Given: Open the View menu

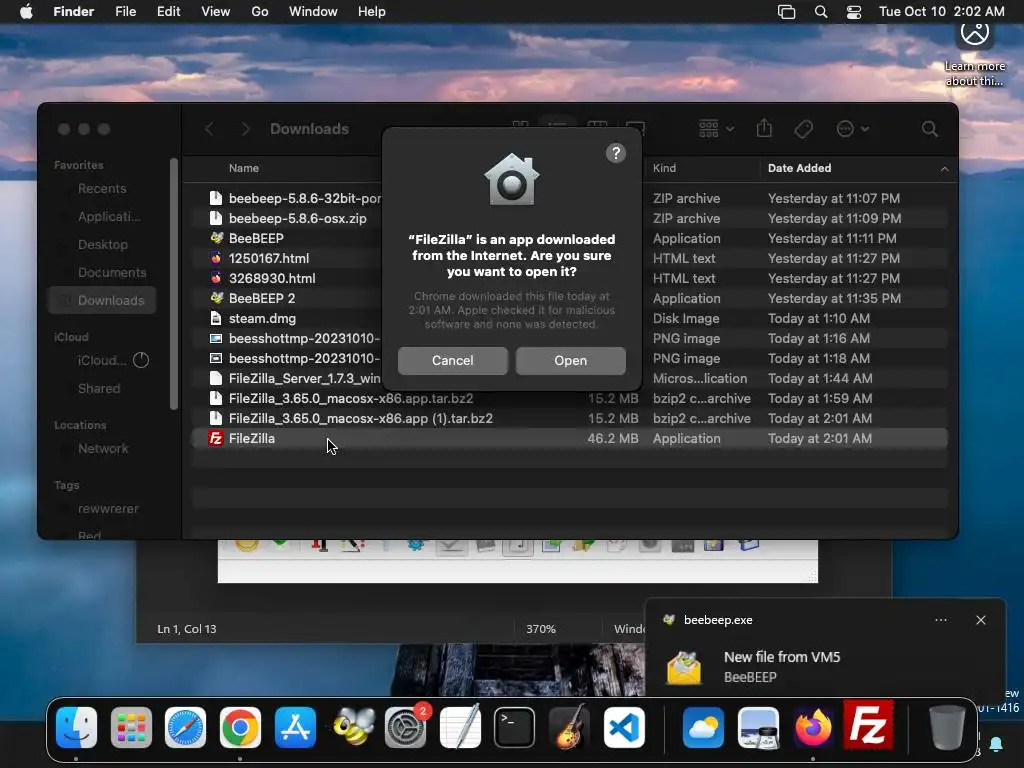Looking at the screenshot, I should coord(216,12).
